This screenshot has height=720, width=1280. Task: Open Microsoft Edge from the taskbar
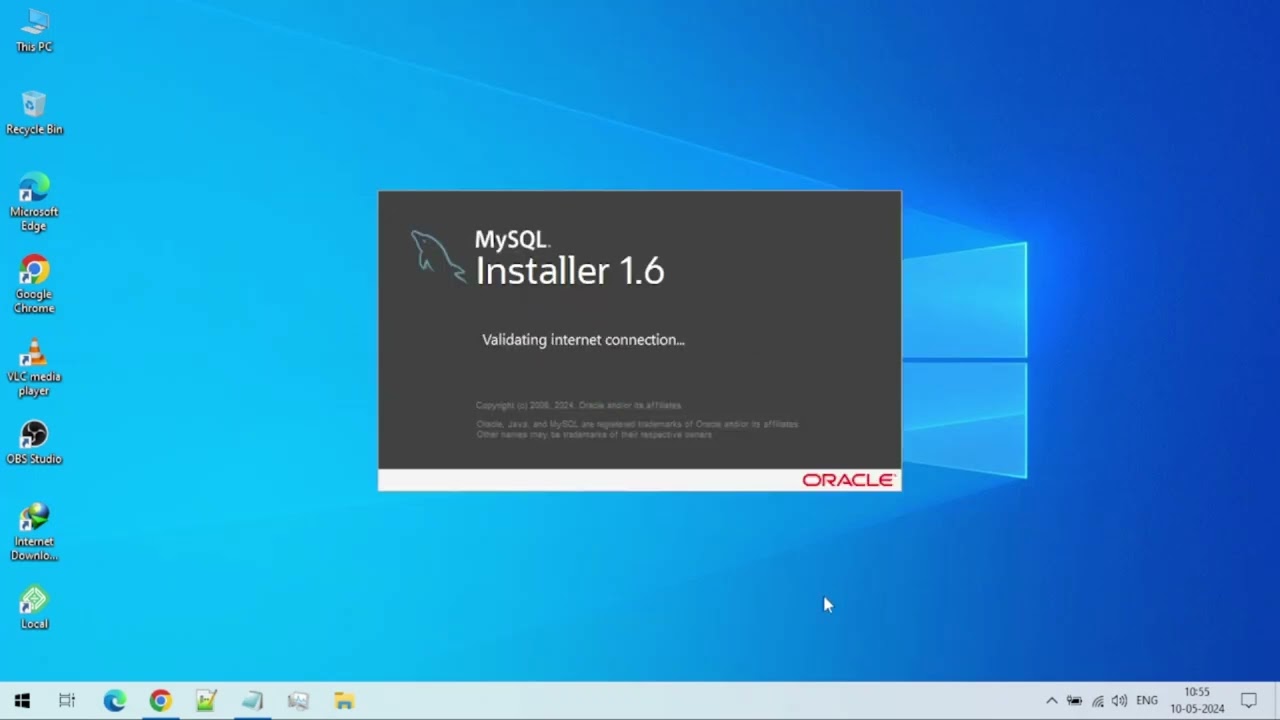(115, 701)
